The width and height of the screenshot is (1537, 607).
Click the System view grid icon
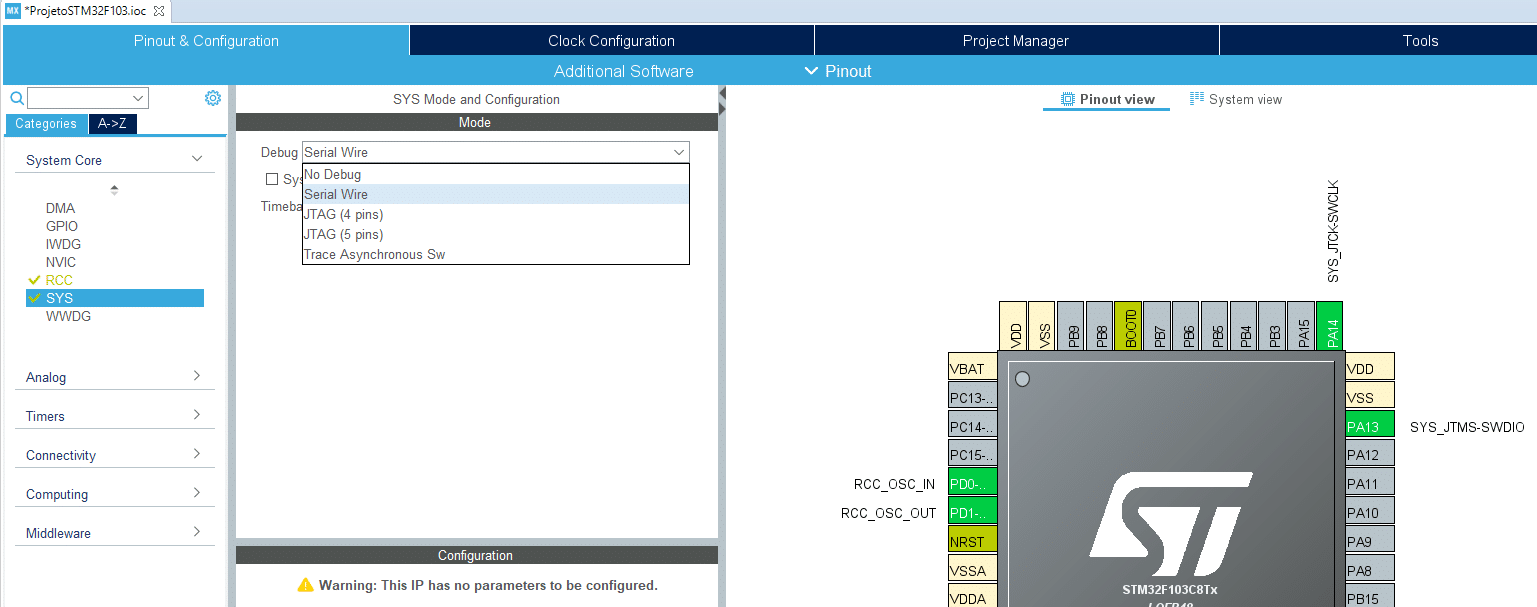tap(1197, 99)
